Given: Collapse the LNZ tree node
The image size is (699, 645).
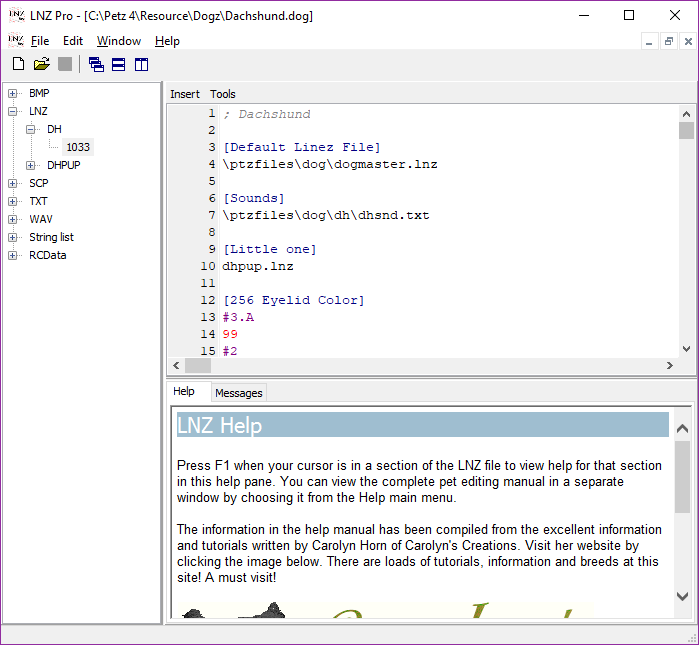Looking at the screenshot, I should pos(13,111).
